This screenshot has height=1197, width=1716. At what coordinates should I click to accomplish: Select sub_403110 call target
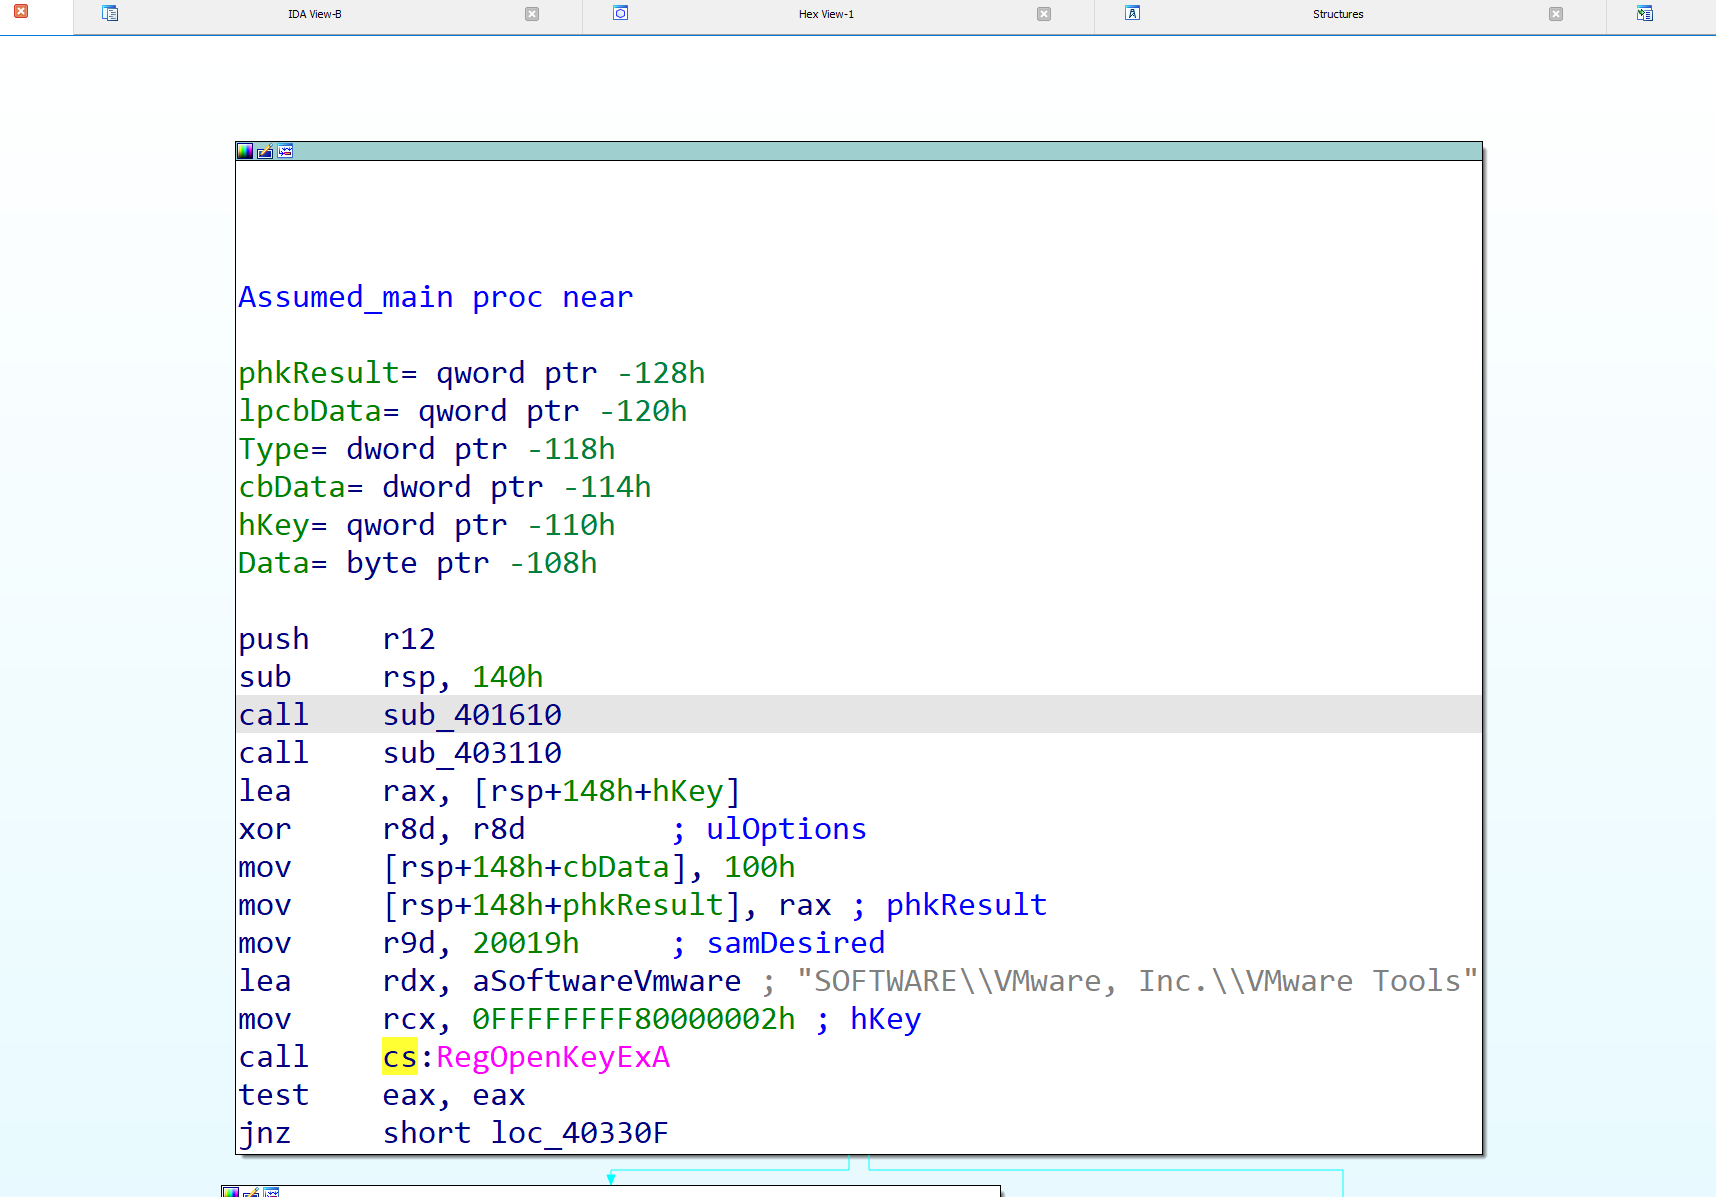[472, 753]
